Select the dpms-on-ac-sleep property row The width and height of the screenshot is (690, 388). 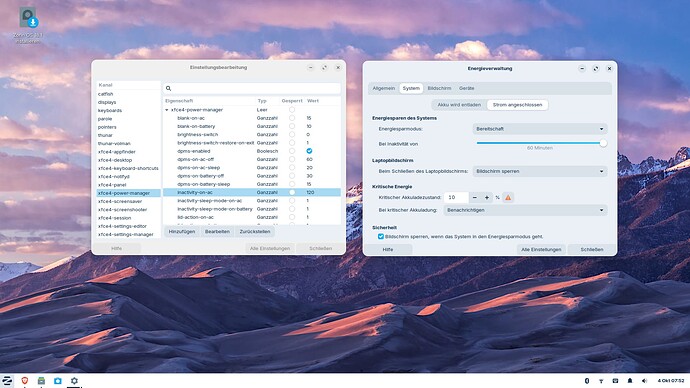tap(252, 168)
